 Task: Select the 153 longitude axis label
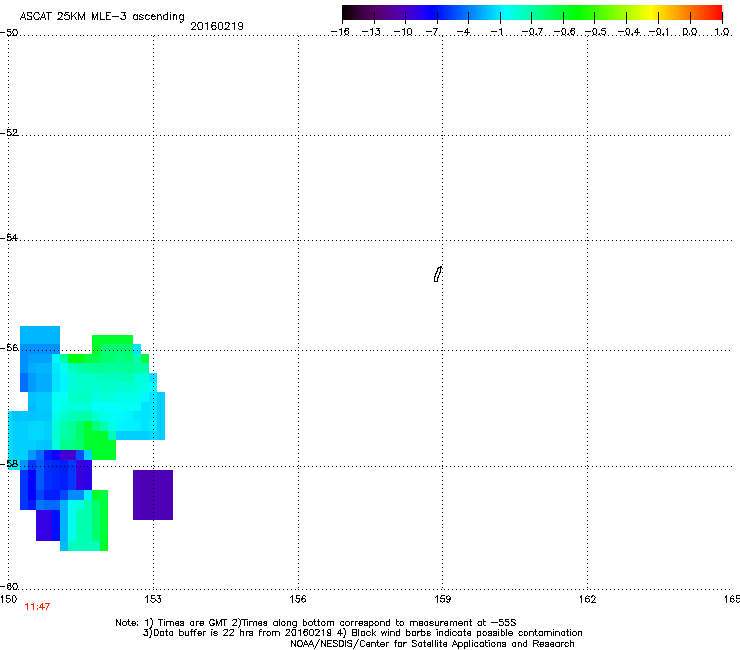click(153, 599)
